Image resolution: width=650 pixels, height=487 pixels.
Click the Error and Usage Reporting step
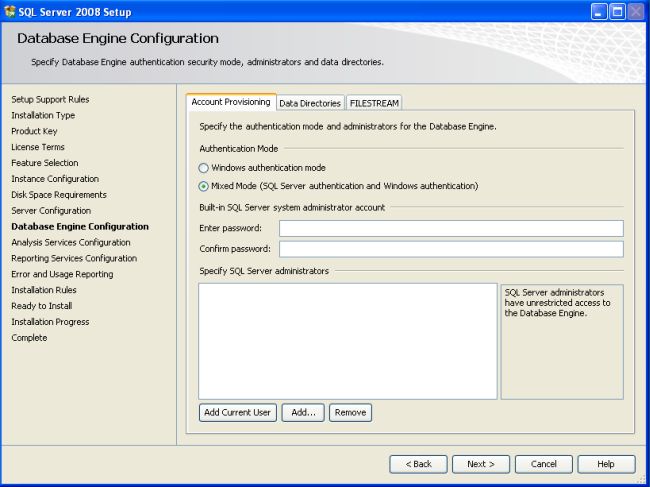(x=62, y=274)
